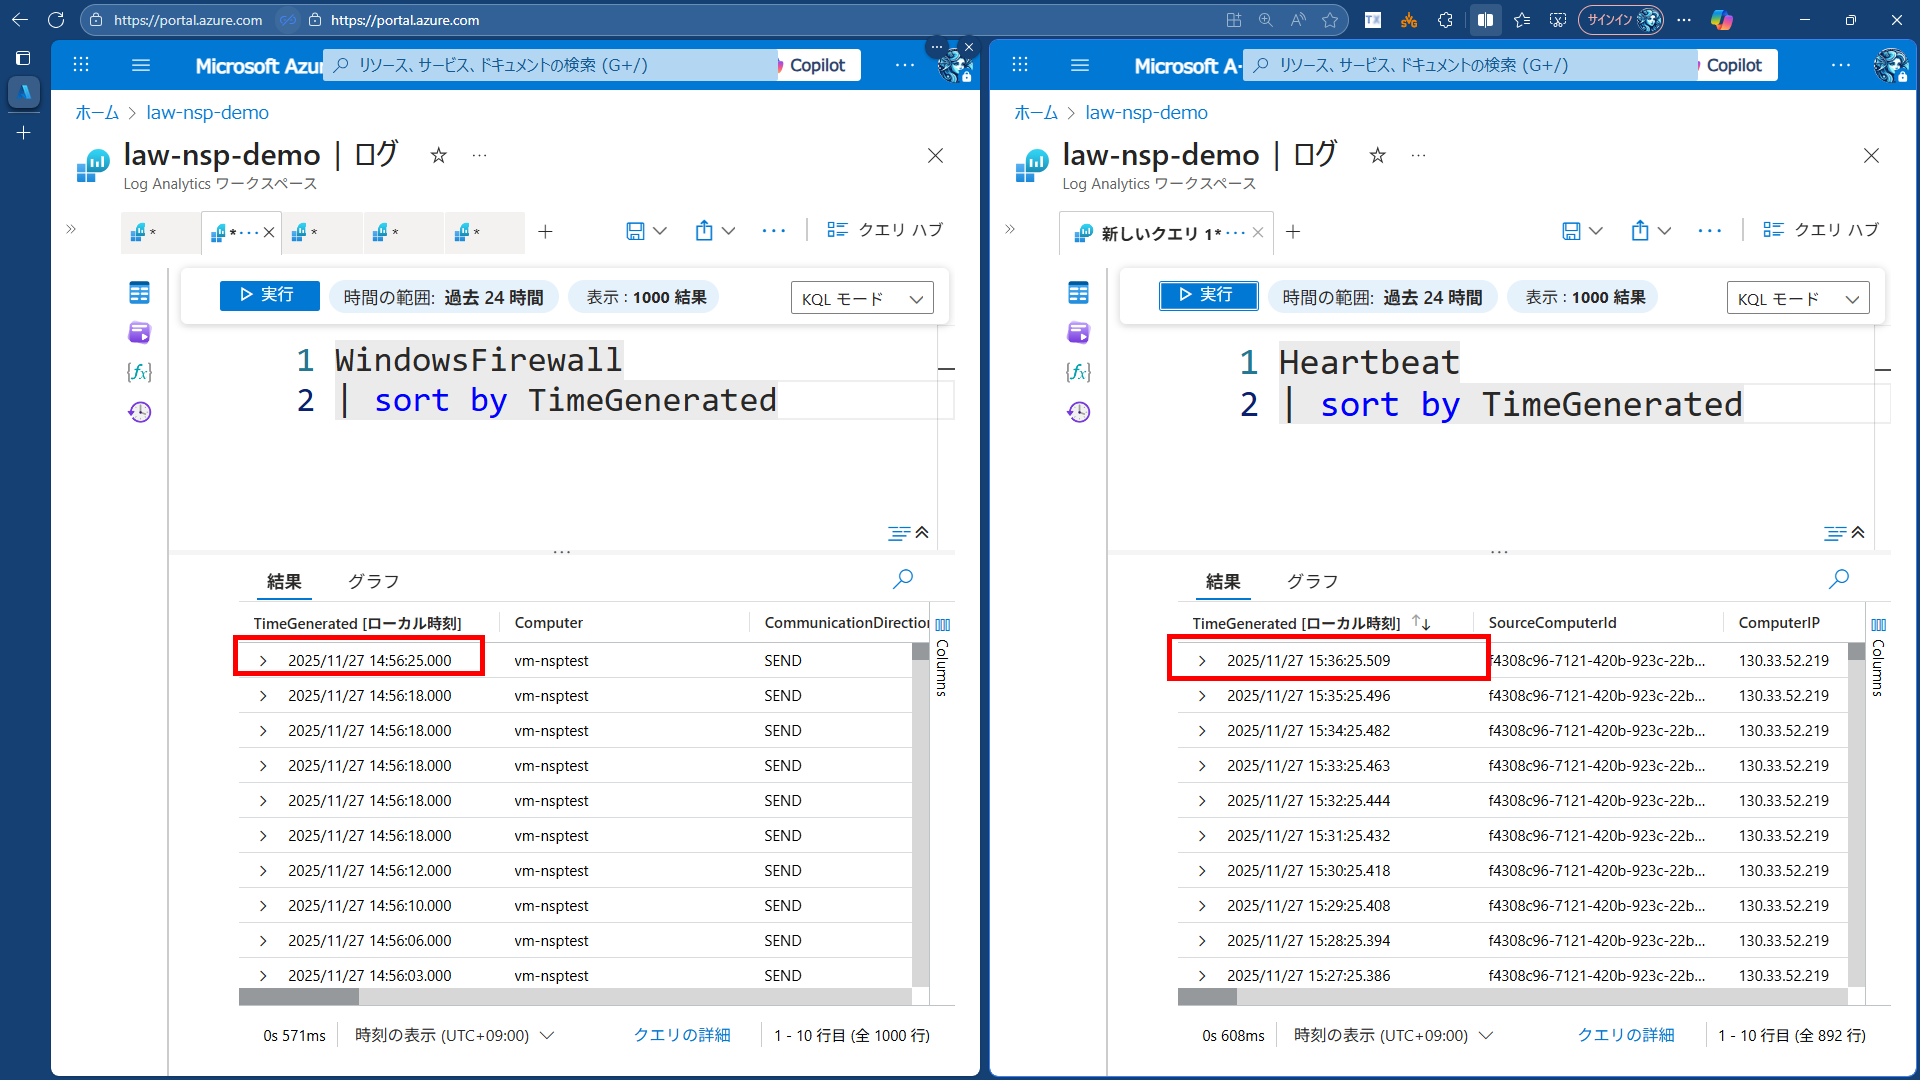1920x1080 pixels.
Task: Select the 新しいクエリ 1 tab
Action: [x=1160, y=232]
